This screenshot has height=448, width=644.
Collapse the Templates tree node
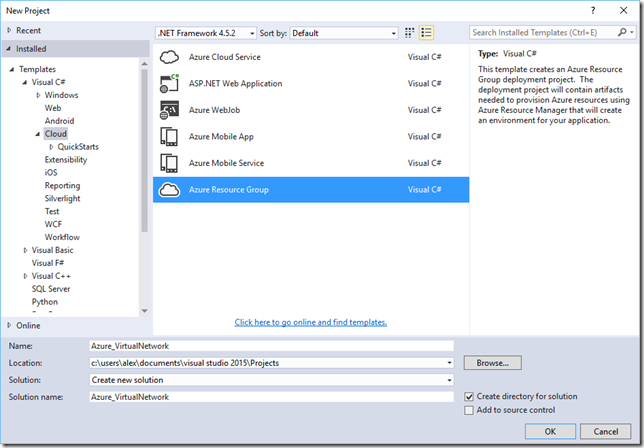12,69
